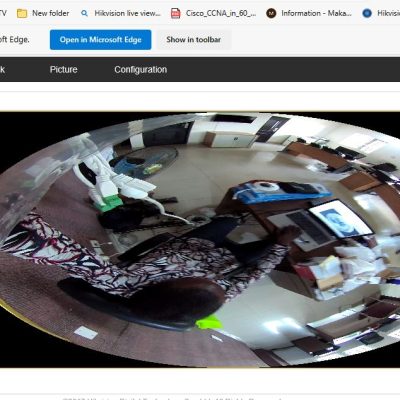Click the monitor shown in the camera feed
The height and width of the screenshot is (400, 400).
340,218
